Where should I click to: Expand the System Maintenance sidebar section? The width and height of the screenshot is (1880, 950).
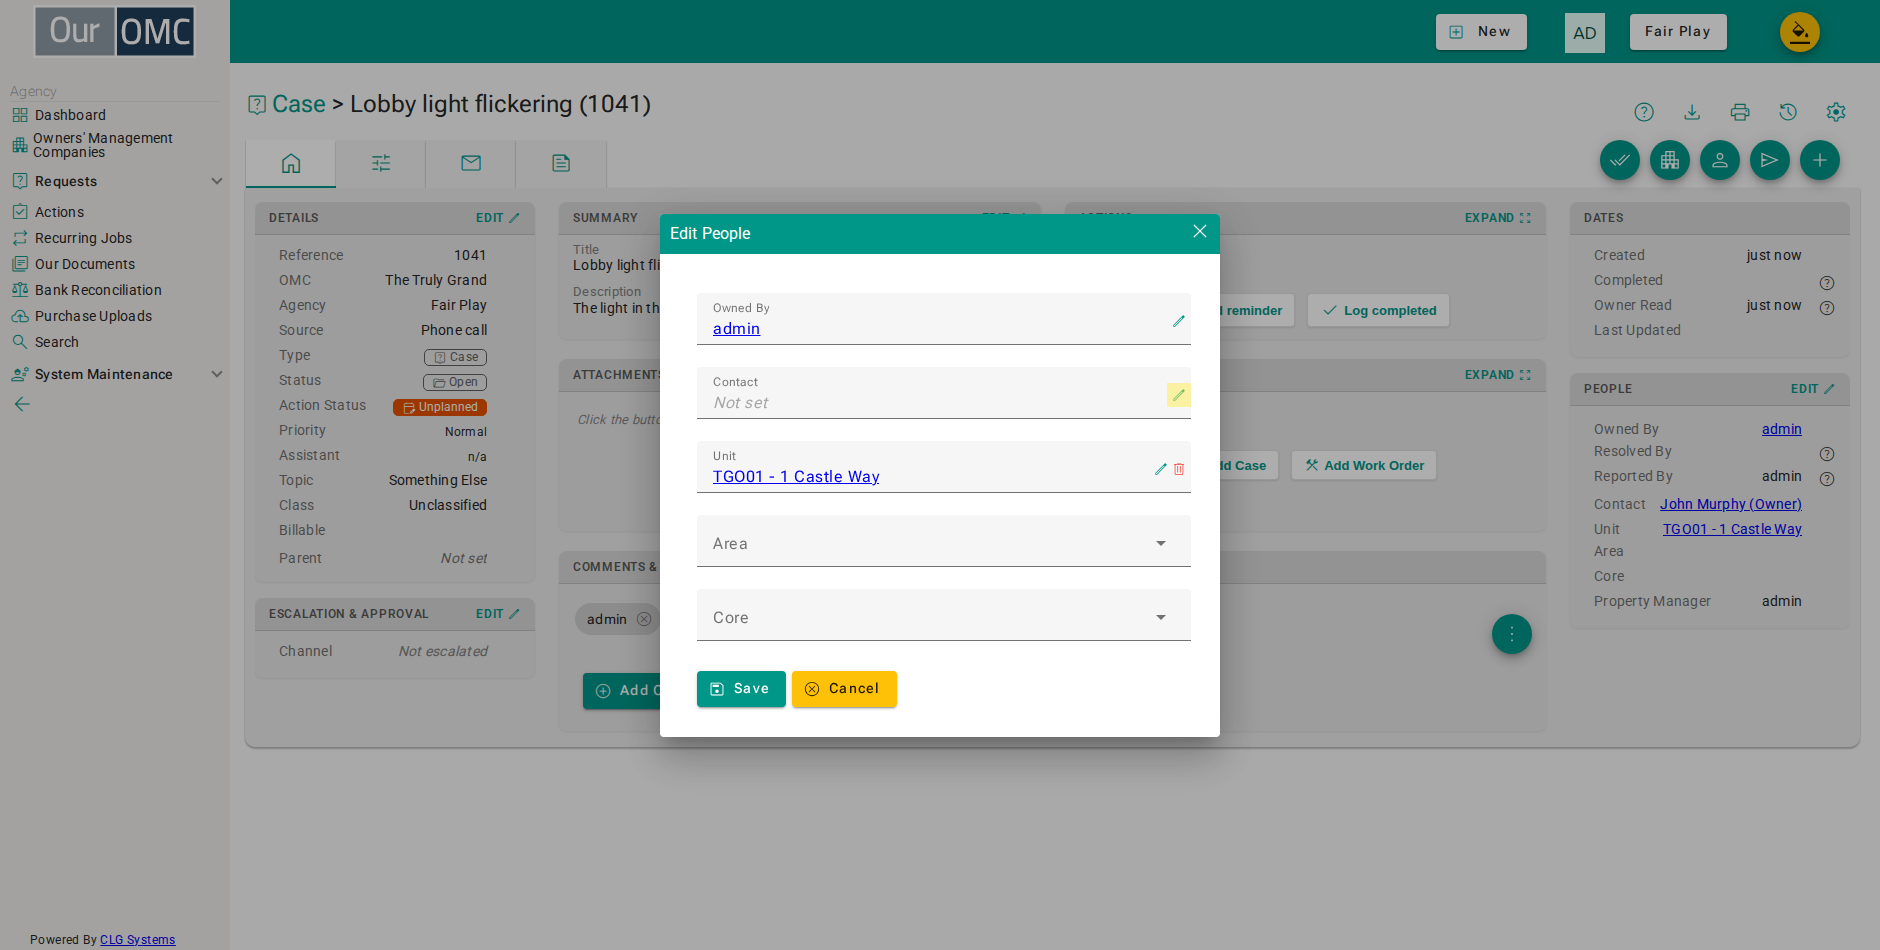(x=115, y=374)
